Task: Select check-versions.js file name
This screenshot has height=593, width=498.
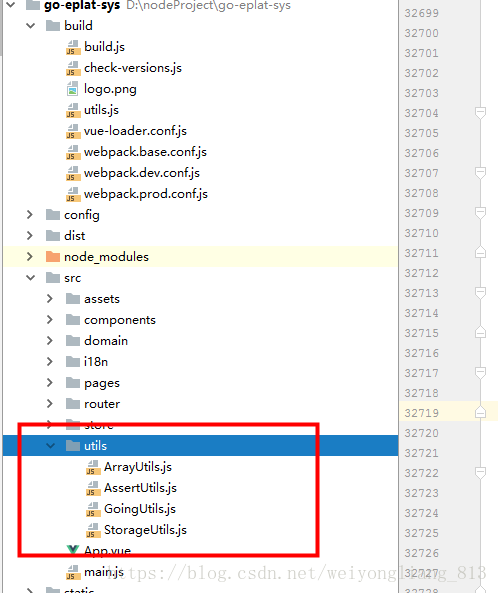Action: tap(133, 68)
